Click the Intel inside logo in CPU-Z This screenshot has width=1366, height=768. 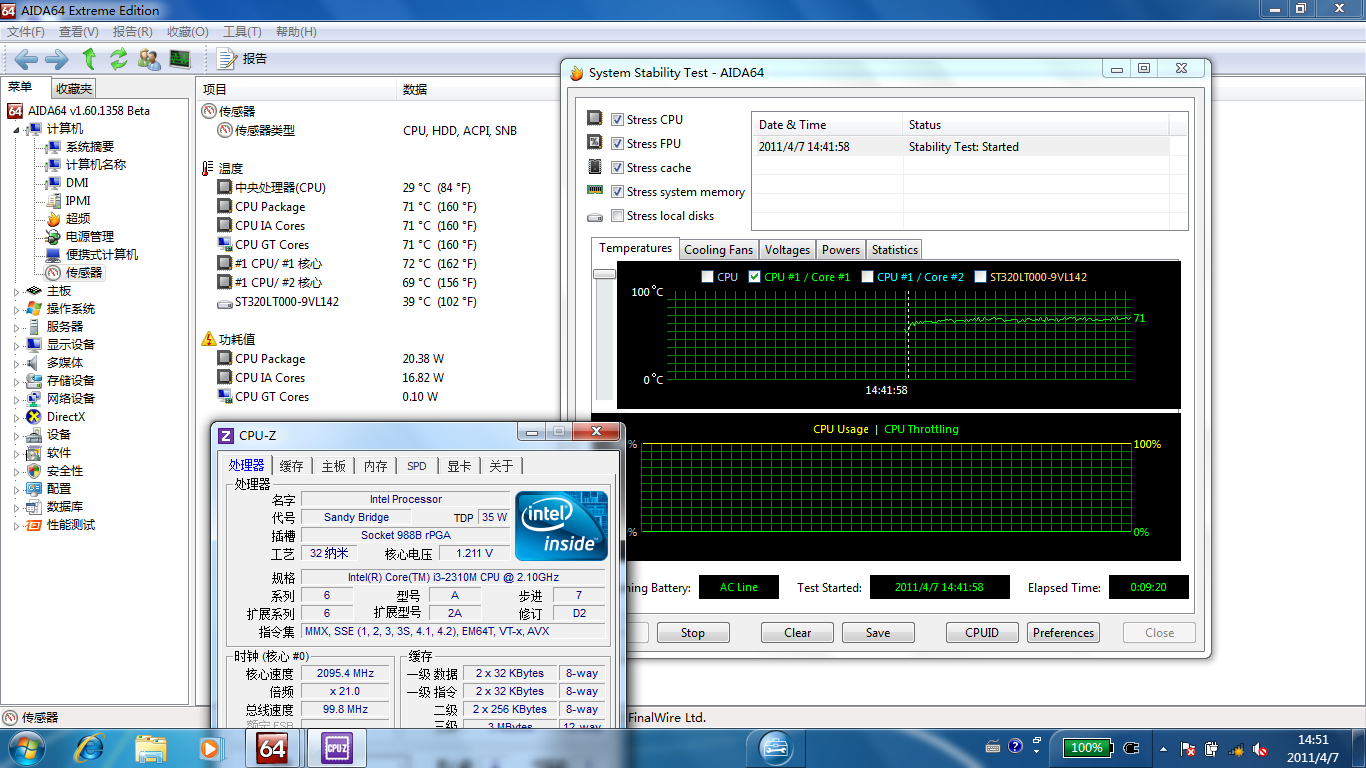coord(561,525)
